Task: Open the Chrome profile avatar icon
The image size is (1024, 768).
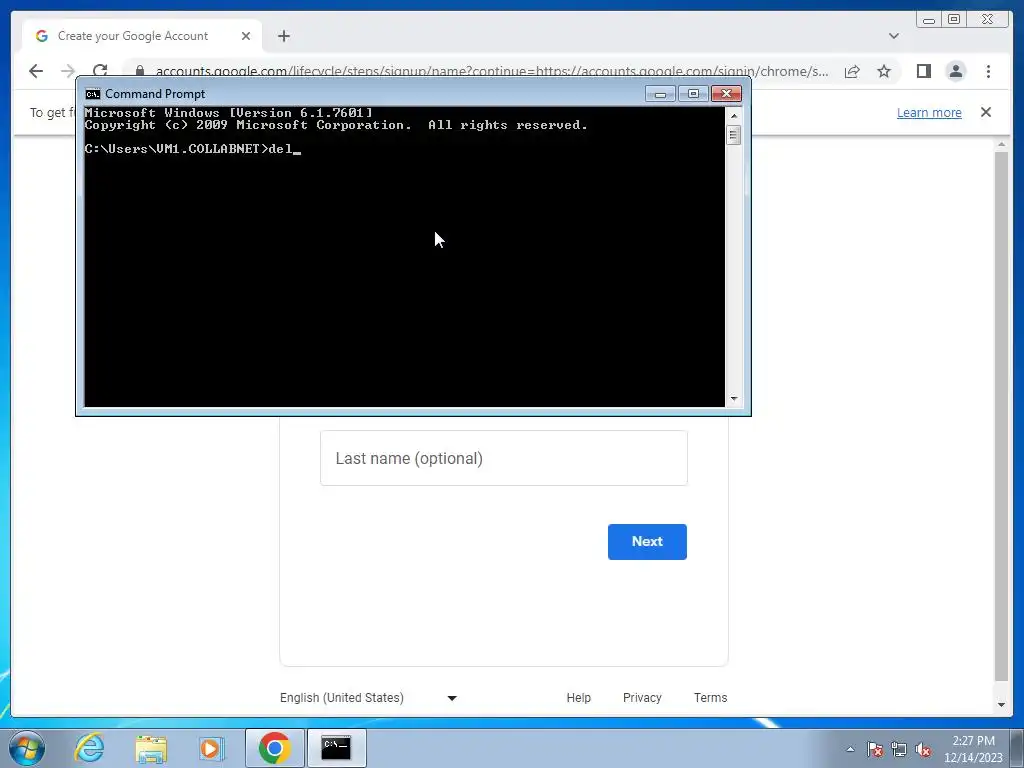Action: [955, 71]
